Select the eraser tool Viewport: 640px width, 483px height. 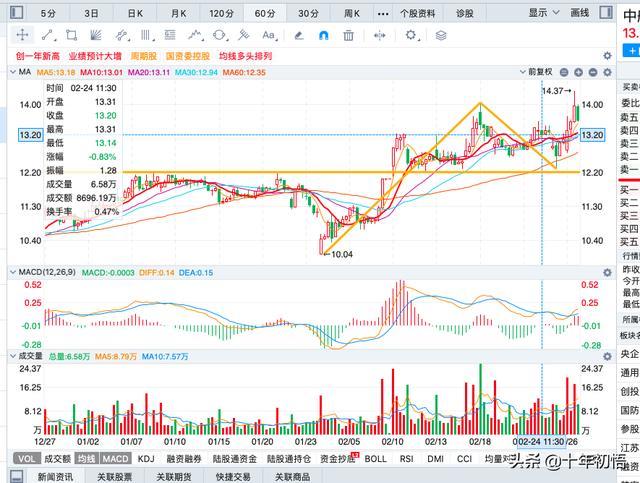(299, 36)
